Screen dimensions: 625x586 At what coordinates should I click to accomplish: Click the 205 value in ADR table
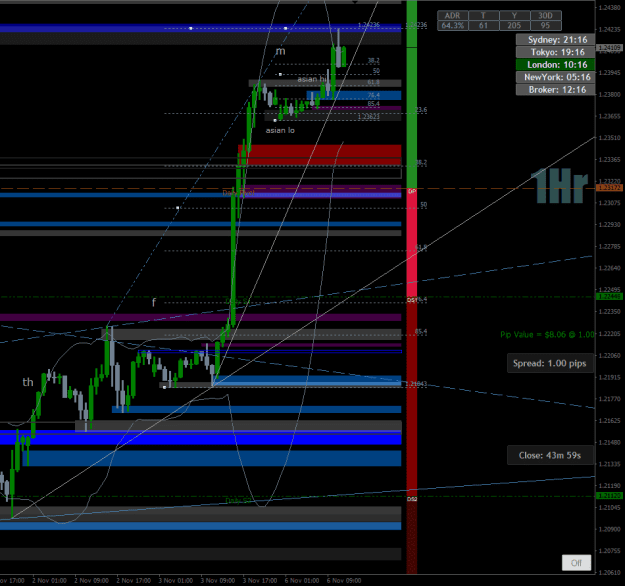(x=514, y=26)
